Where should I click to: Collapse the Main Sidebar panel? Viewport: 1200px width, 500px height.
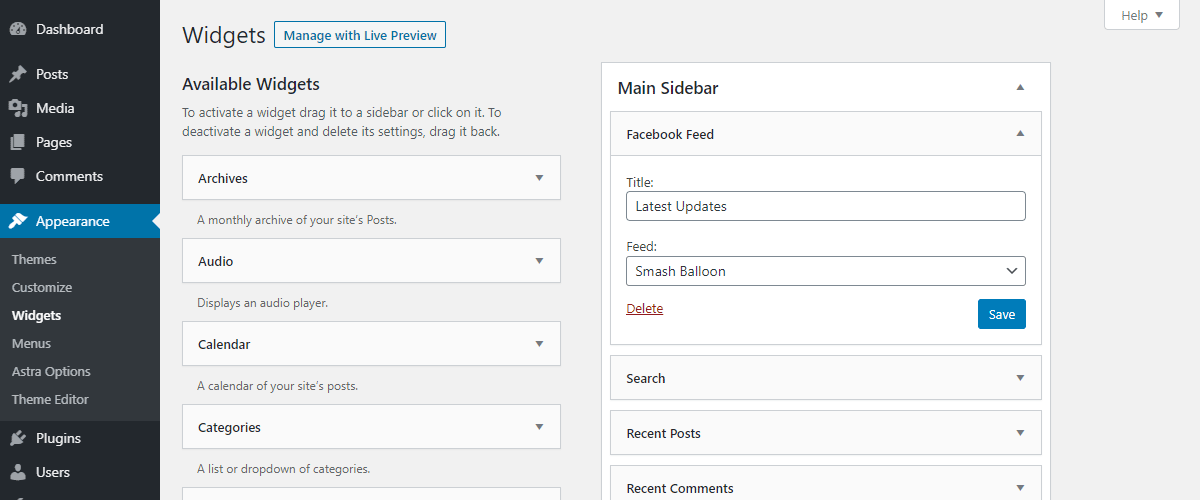click(x=1020, y=88)
